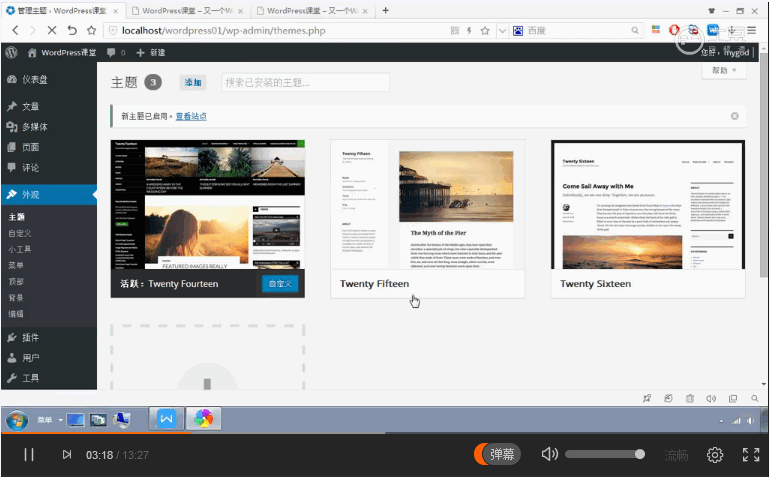
Task: Click the browser undo/restore icon
Action: (72, 30)
